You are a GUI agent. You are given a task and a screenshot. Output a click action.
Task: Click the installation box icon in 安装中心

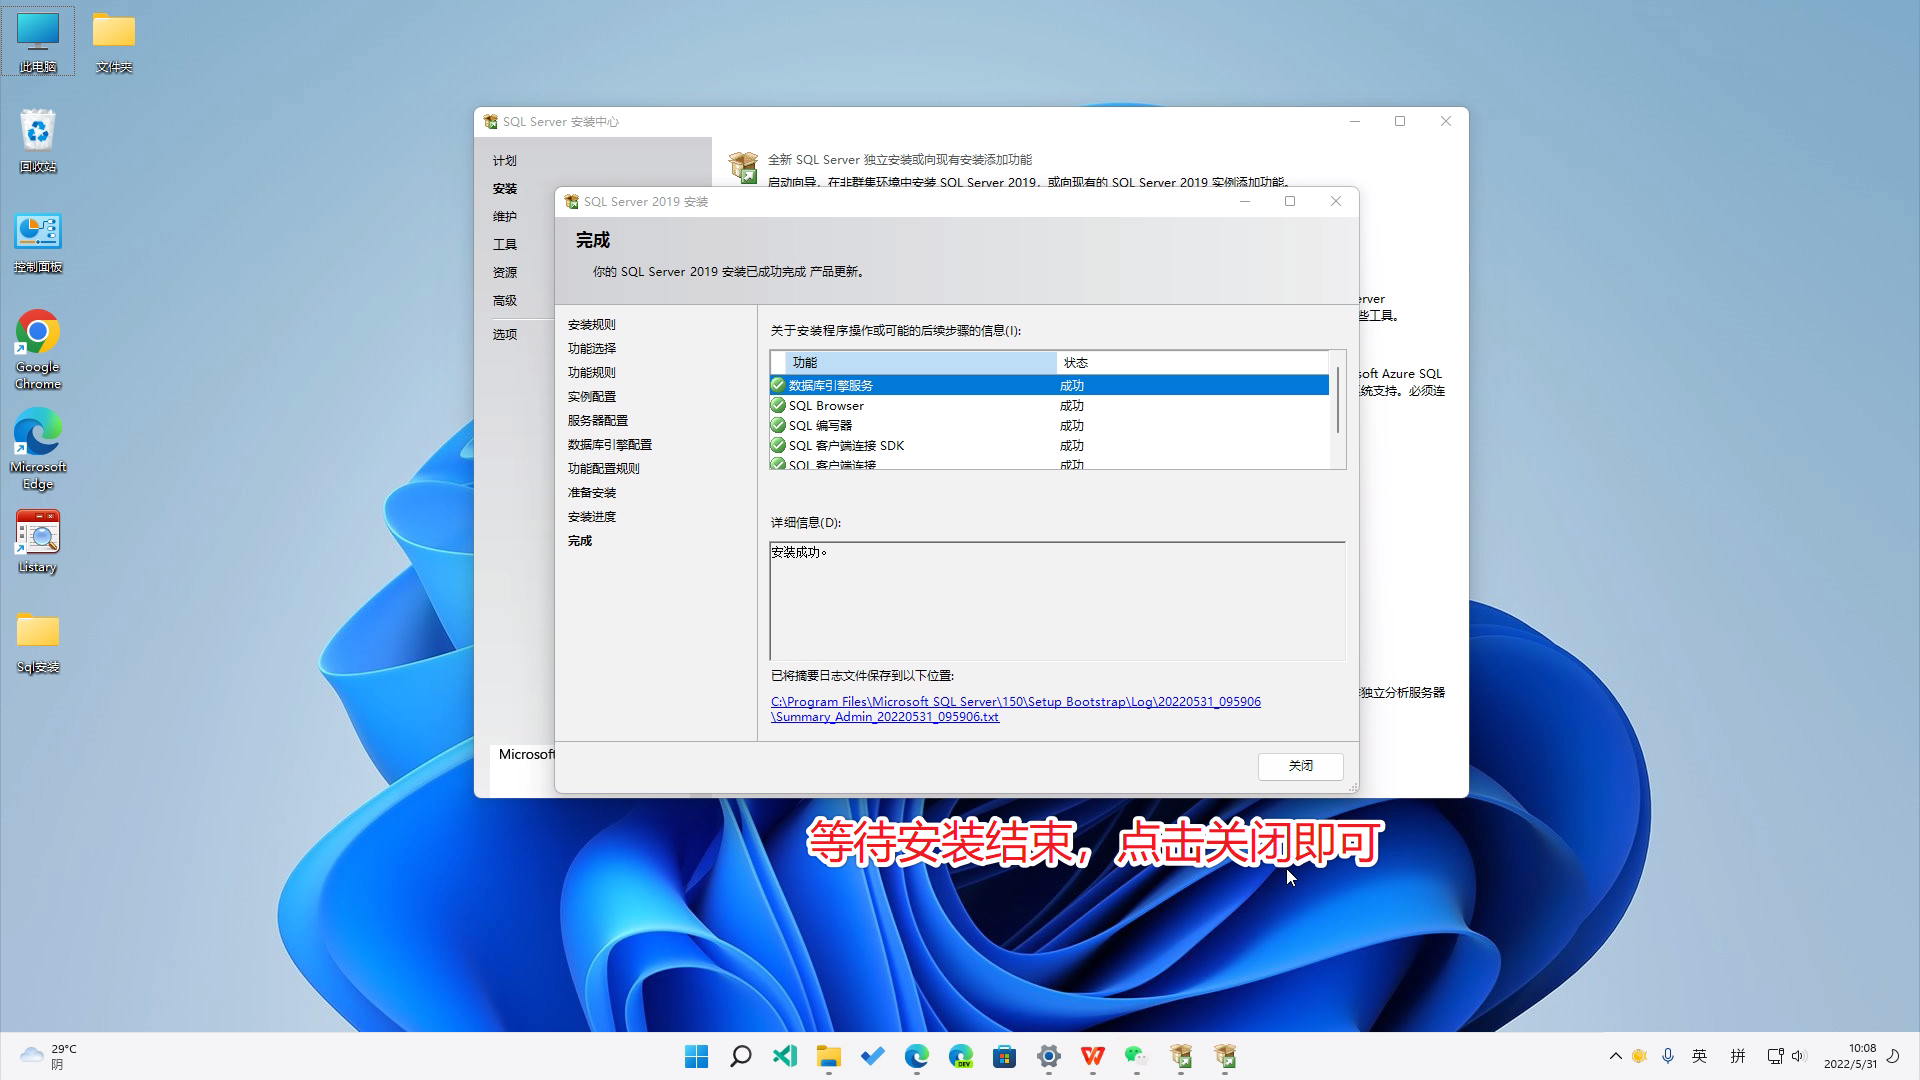pyautogui.click(x=743, y=167)
